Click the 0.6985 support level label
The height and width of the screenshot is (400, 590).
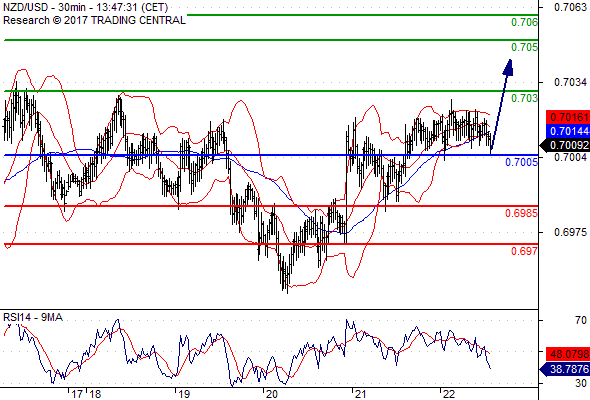(521, 213)
